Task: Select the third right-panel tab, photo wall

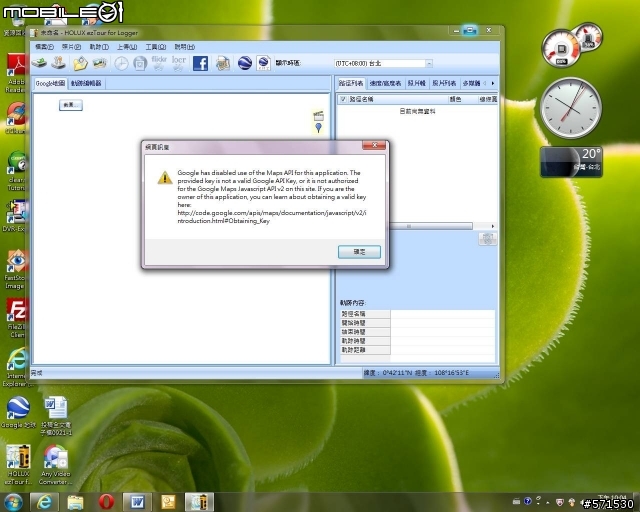Action: pos(416,83)
